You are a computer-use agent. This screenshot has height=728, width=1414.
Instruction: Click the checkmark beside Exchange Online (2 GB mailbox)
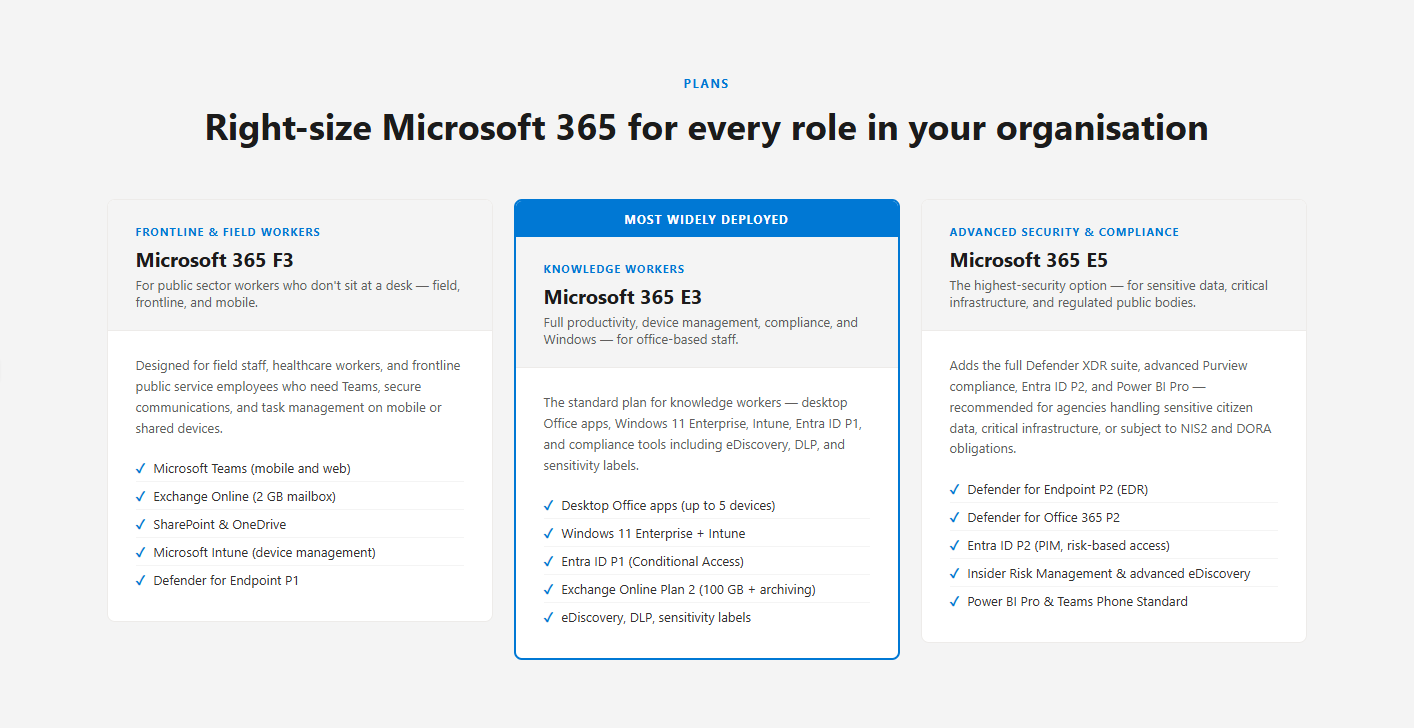pos(141,496)
